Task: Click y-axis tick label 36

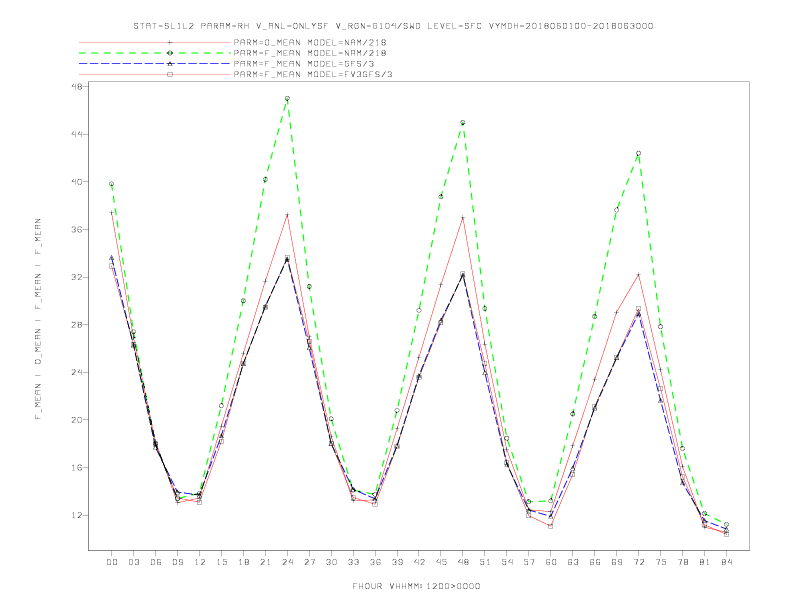Action: [77, 229]
